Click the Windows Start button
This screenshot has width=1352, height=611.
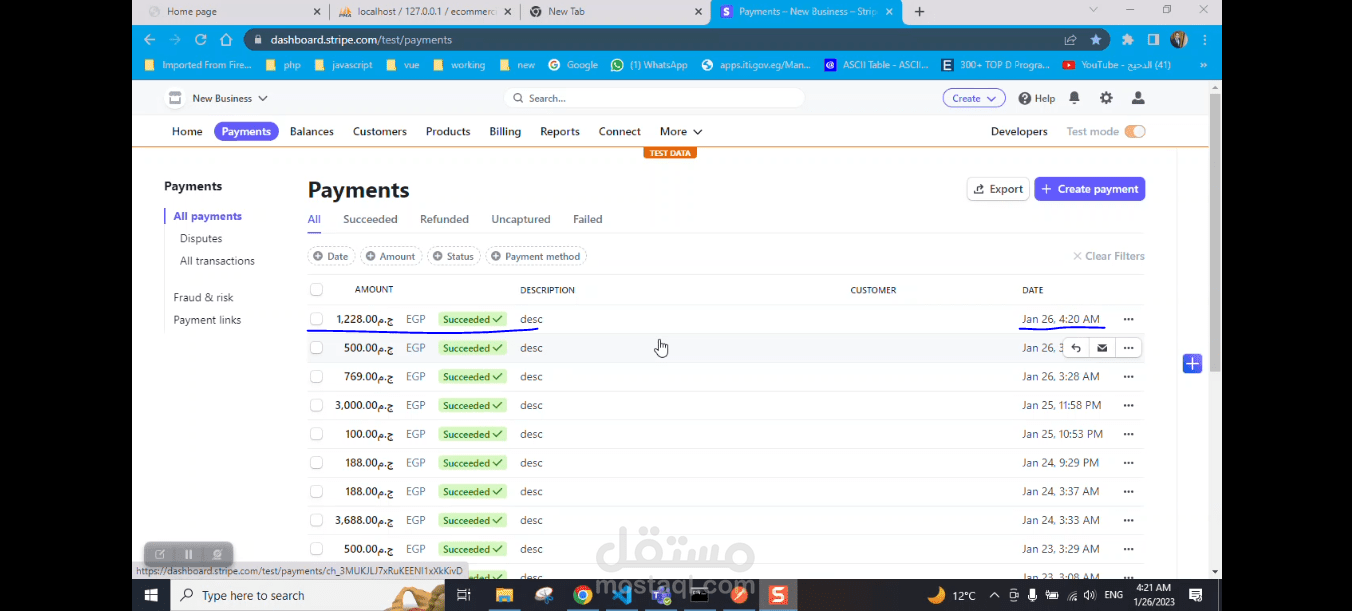151,595
